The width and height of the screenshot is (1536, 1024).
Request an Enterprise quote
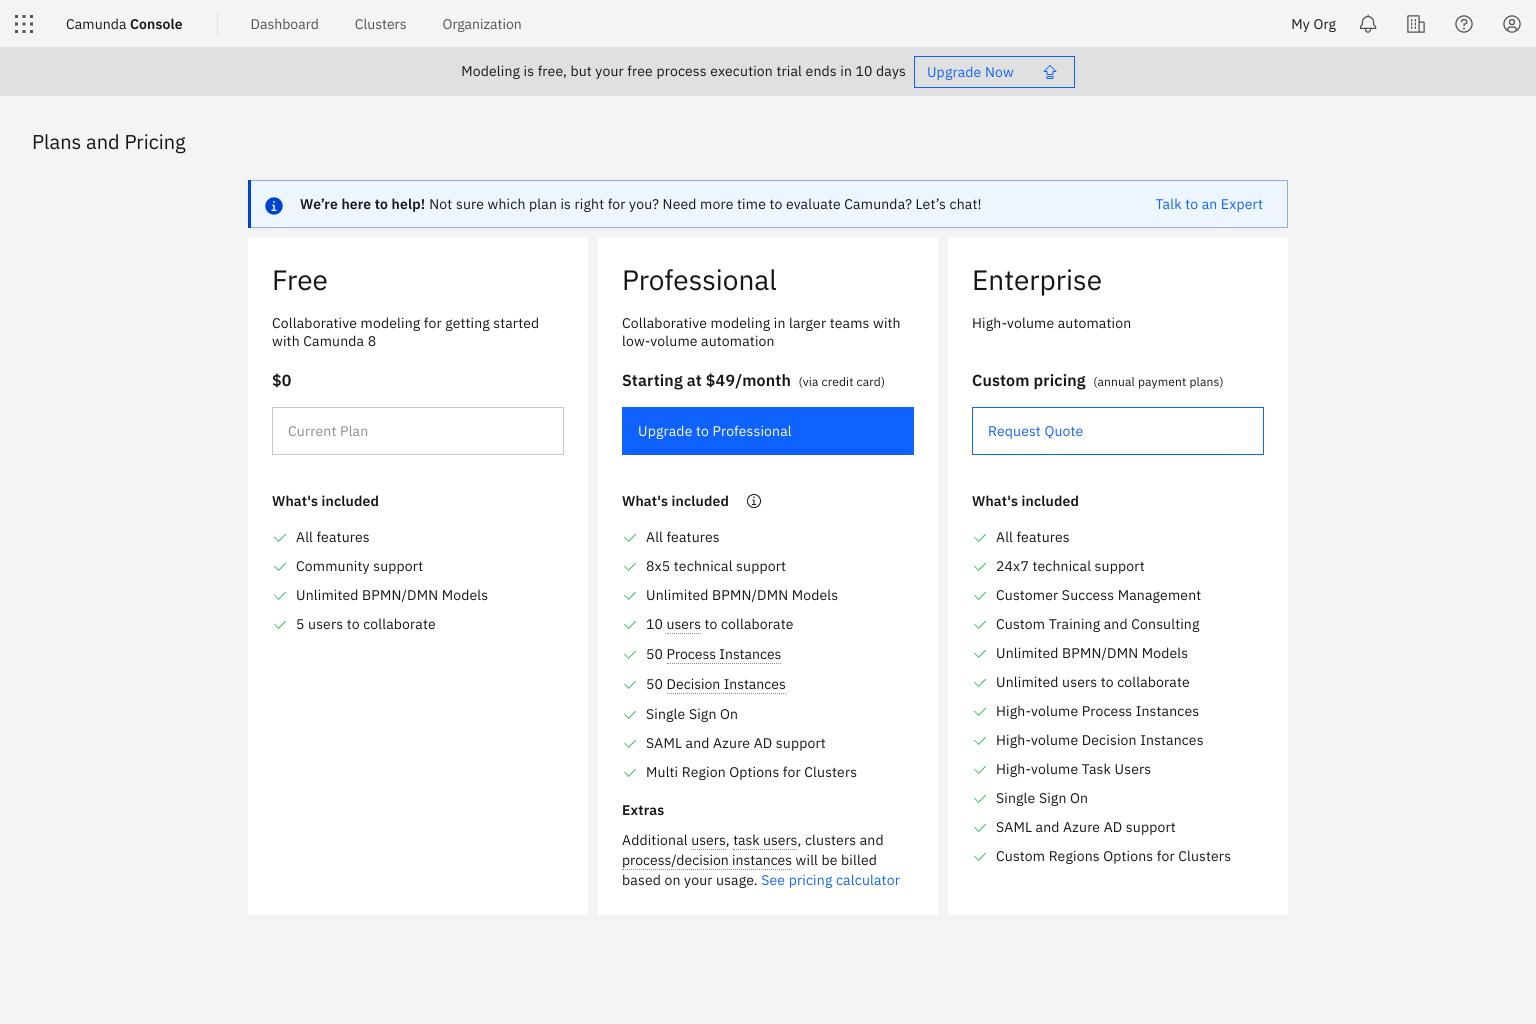tap(1118, 431)
